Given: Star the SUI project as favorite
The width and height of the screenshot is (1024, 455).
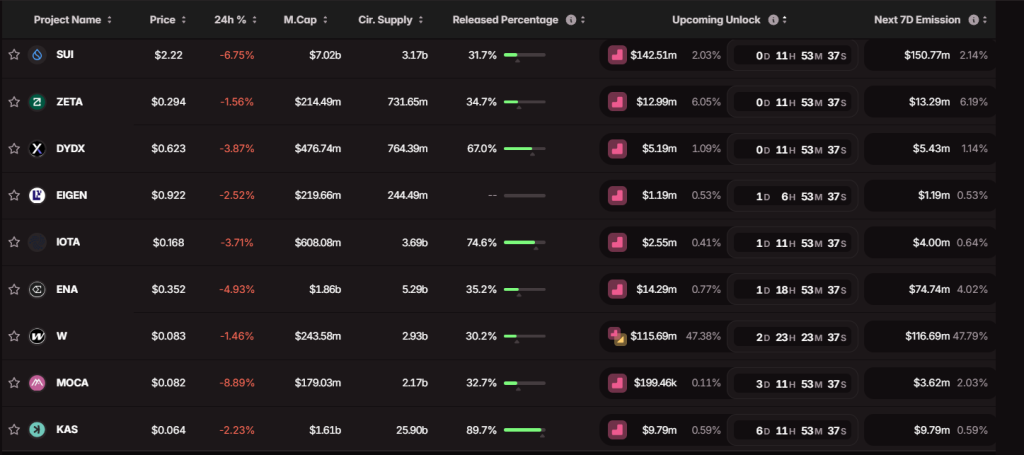Looking at the screenshot, I should [x=14, y=55].
